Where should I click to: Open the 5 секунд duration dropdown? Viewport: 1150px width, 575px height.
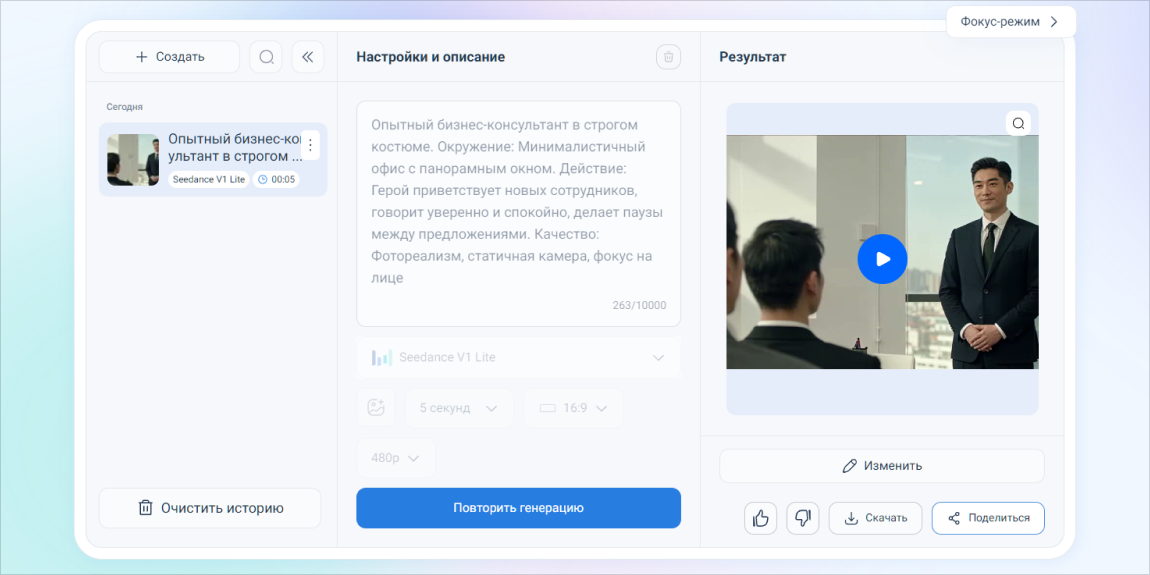pyautogui.click(x=460, y=408)
